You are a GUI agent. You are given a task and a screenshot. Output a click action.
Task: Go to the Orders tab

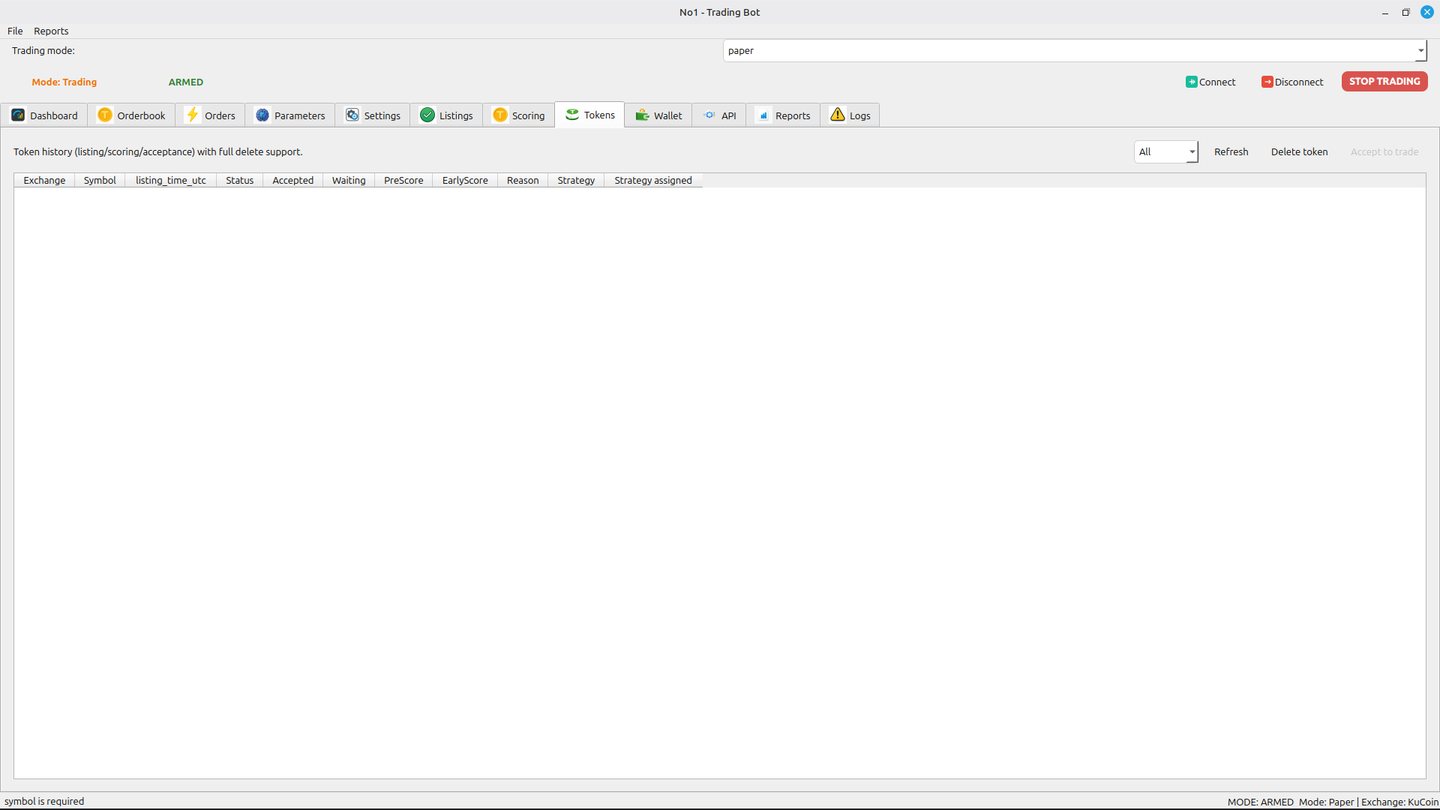[x=210, y=115]
